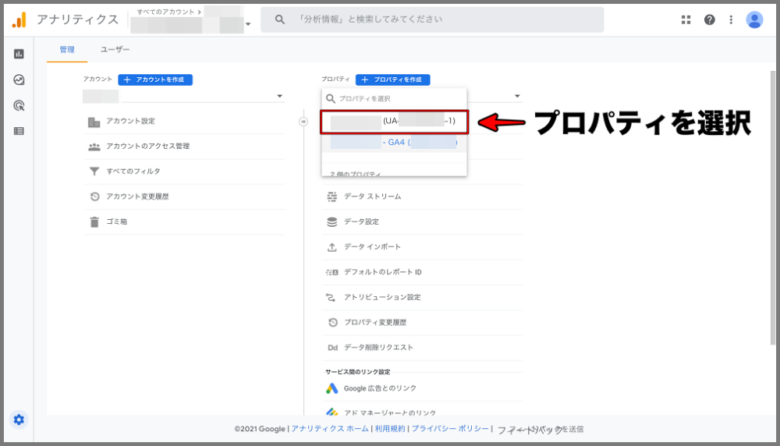The height and width of the screenshot is (446, 780).
Task: Open データ設定 text item
Action: [x=362, y=222]
